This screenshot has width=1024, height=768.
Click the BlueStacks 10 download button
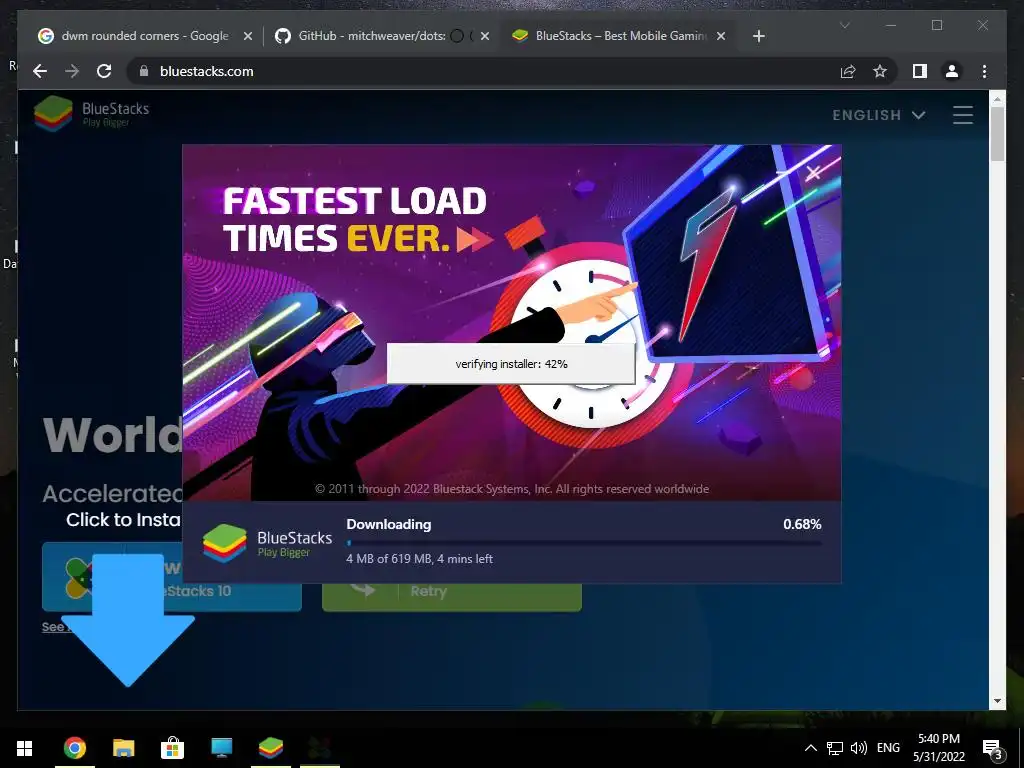[x=172, y=577]
